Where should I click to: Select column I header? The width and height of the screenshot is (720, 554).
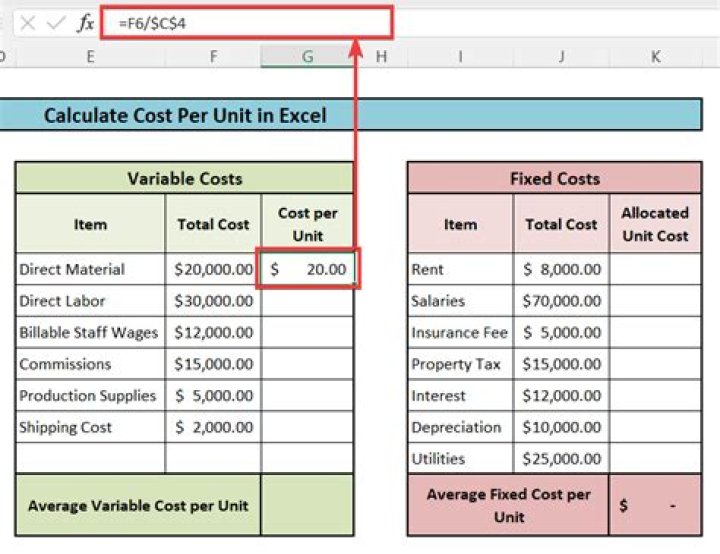460,57
